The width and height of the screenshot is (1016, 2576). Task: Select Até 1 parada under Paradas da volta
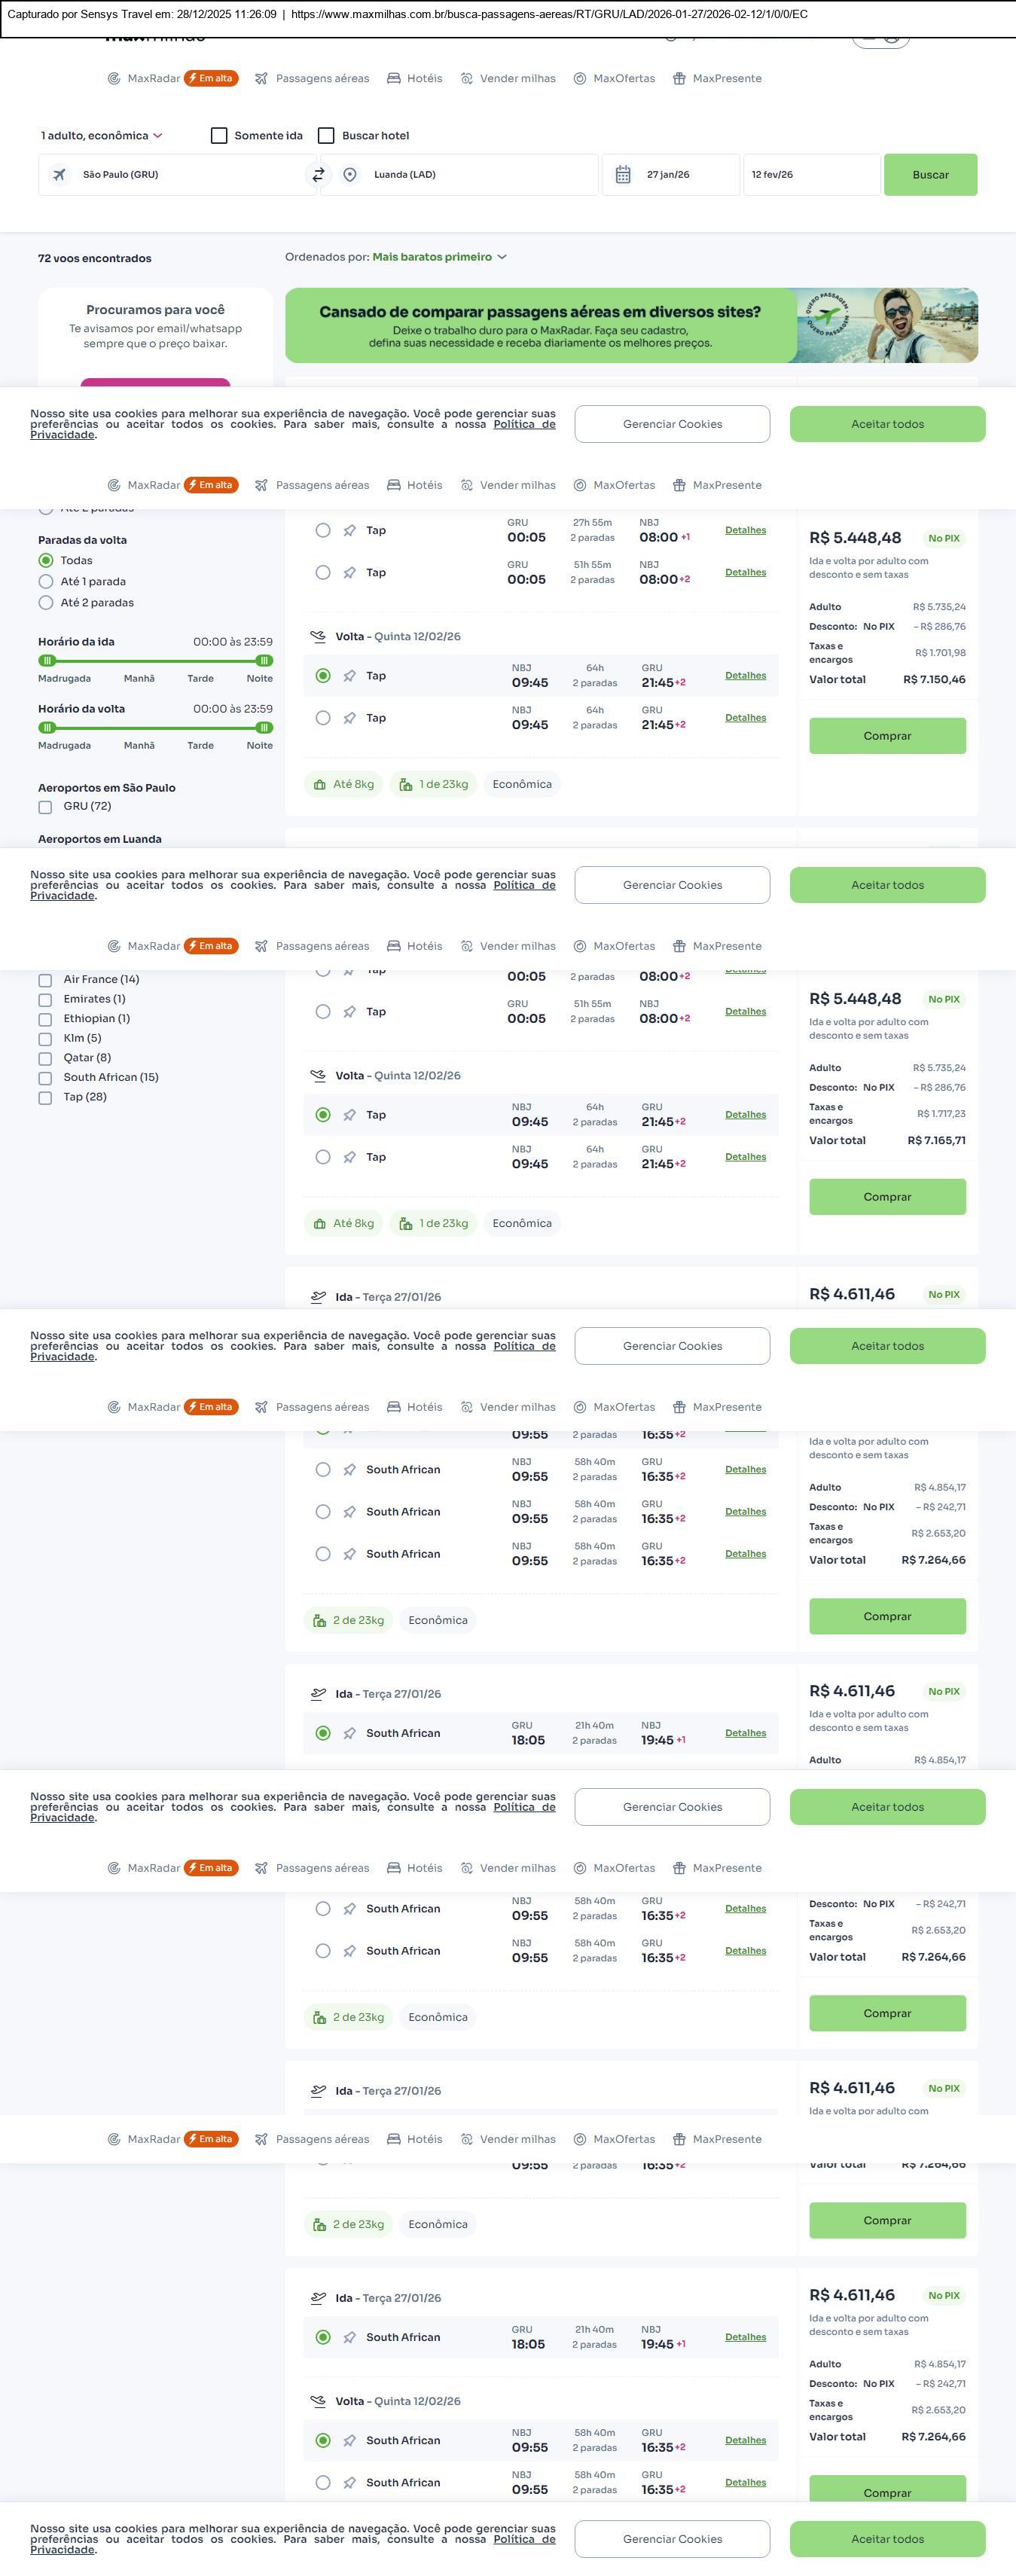pos(46,582)
